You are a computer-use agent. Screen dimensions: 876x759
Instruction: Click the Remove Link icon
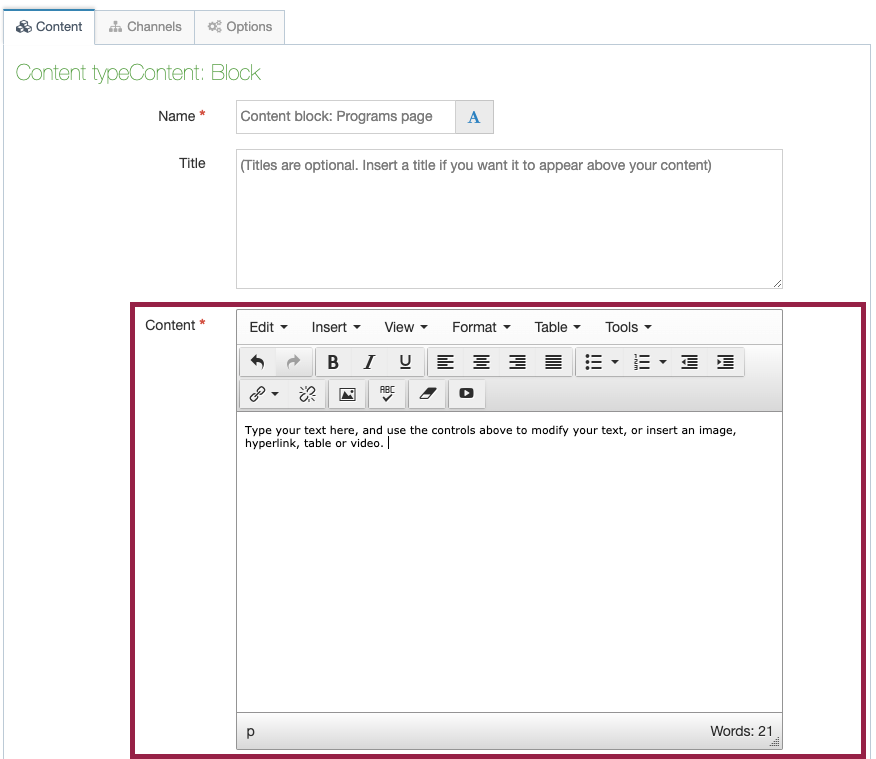click(x=307, y=394)
